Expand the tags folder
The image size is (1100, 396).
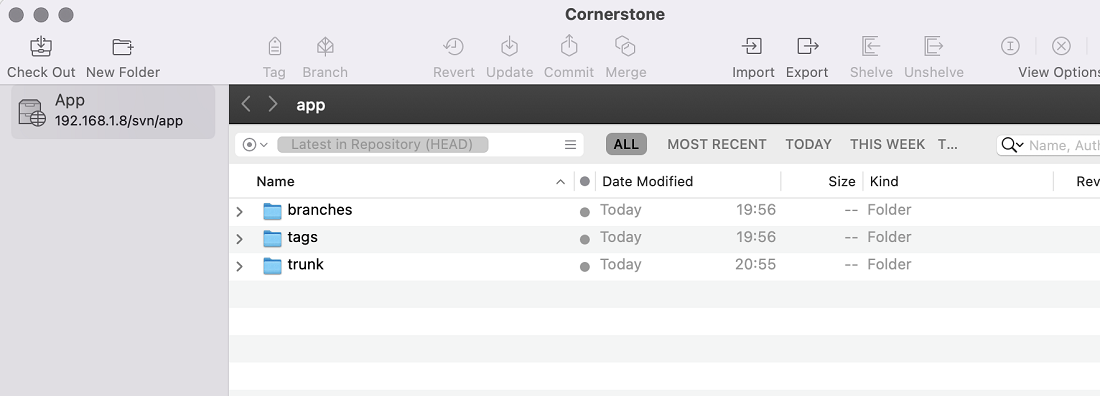click(240, 239)
